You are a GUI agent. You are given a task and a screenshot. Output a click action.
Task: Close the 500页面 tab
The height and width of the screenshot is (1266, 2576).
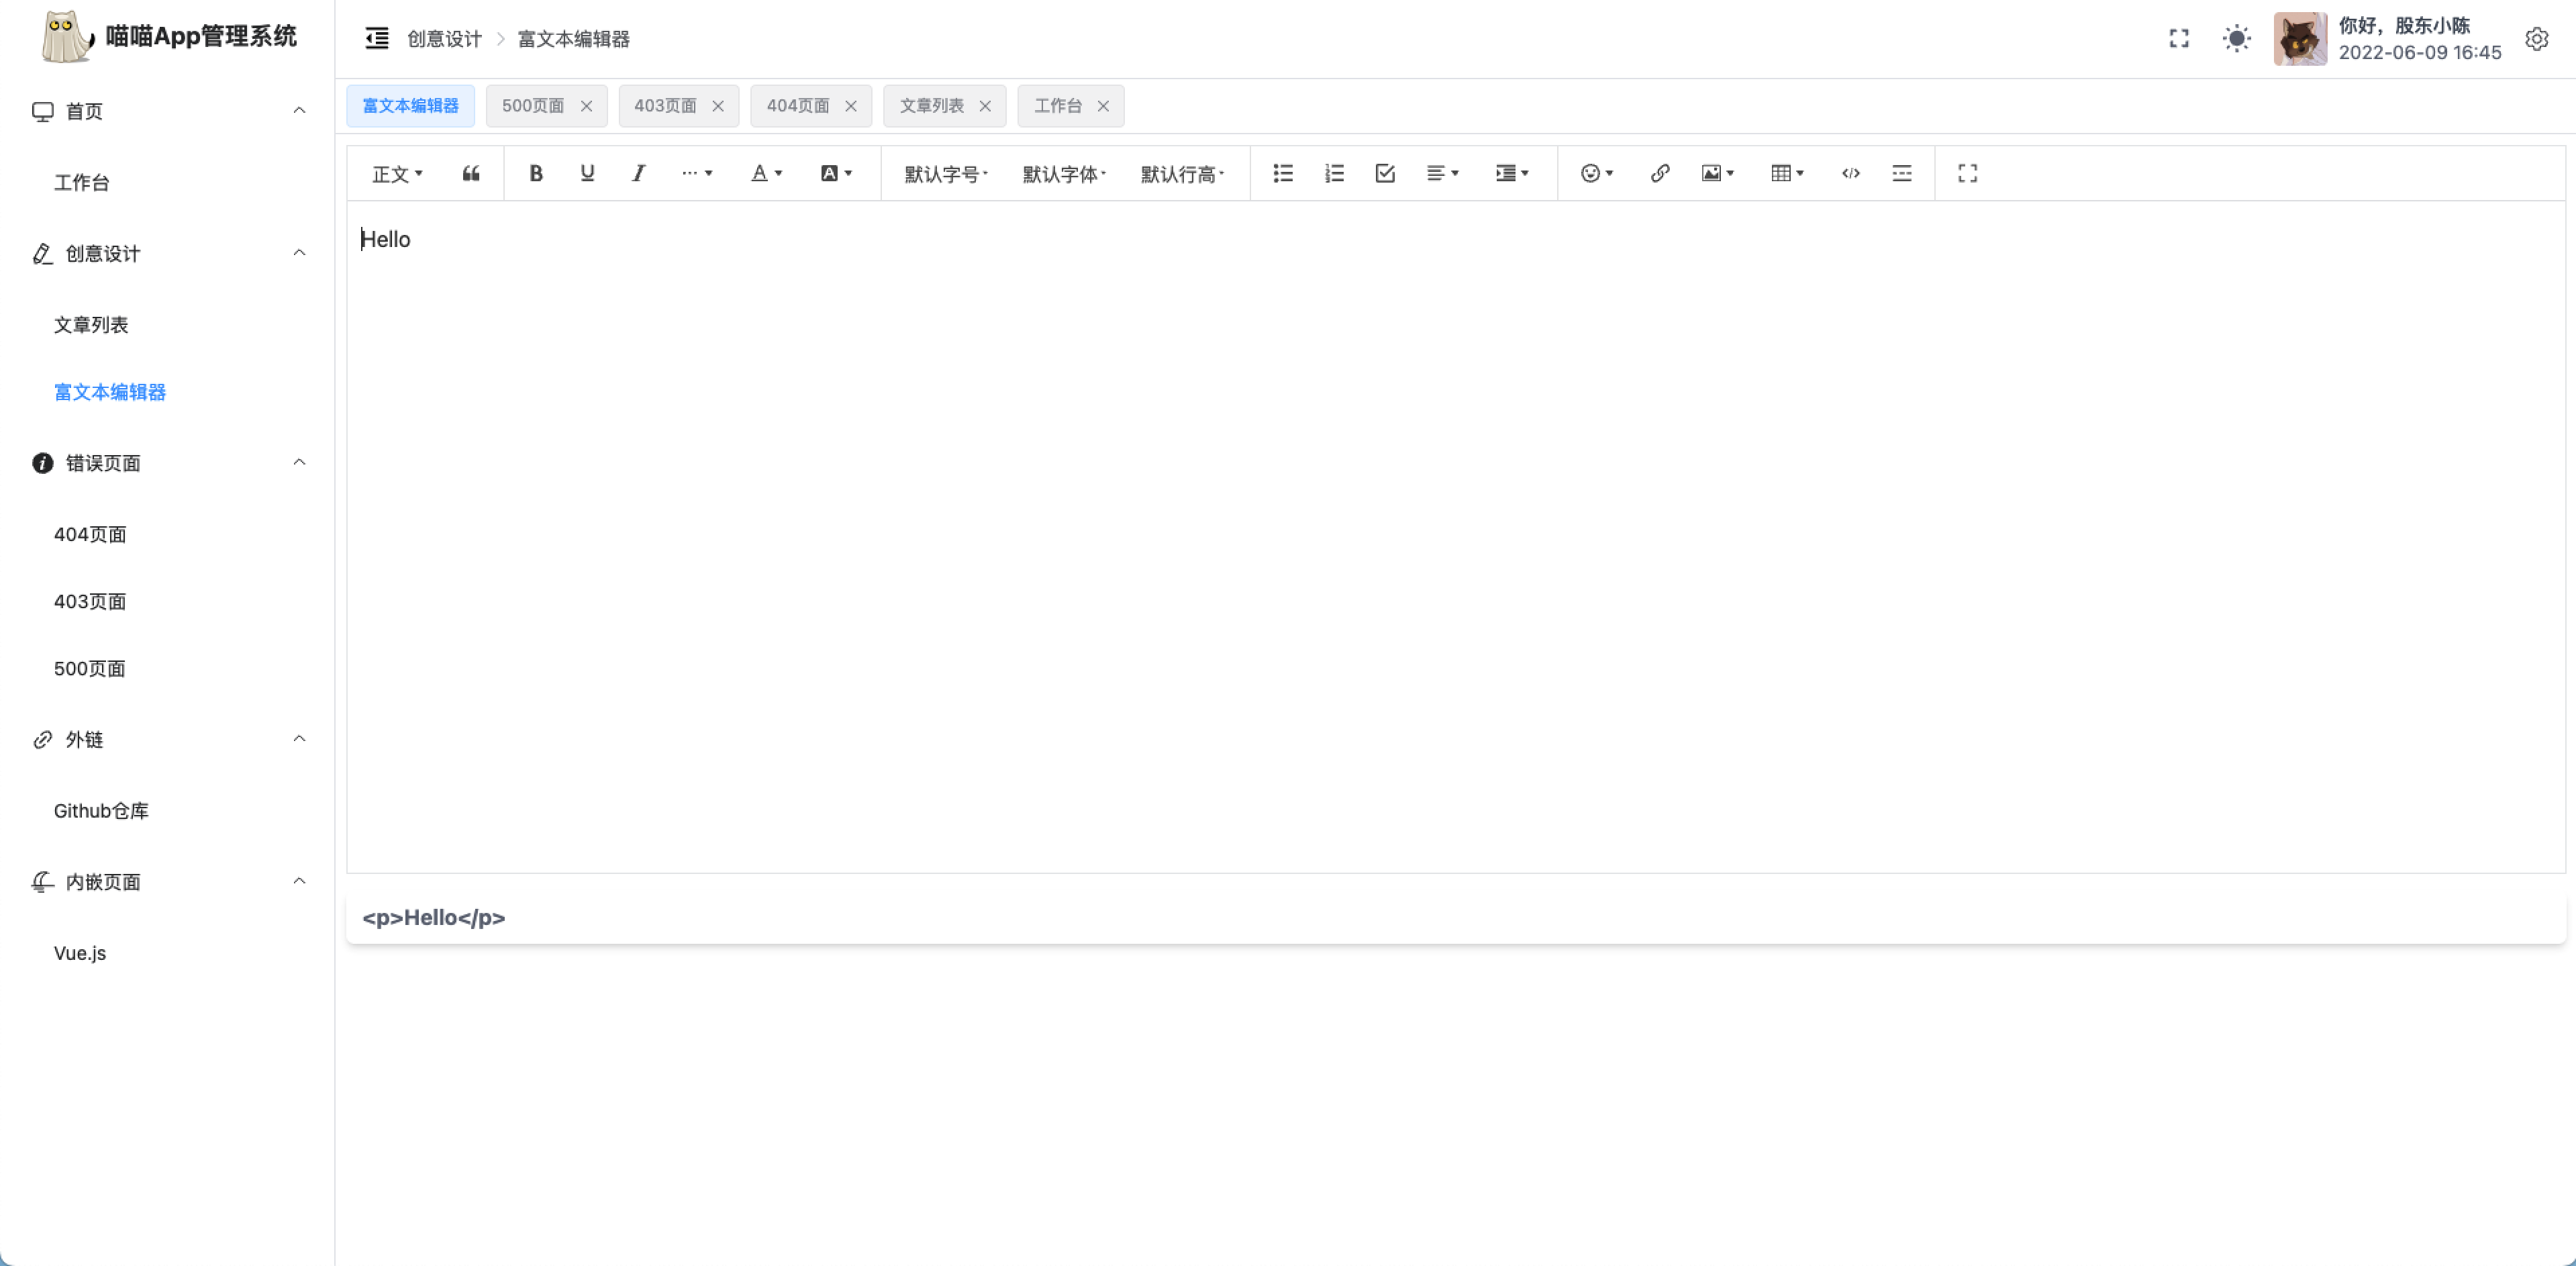587,106
